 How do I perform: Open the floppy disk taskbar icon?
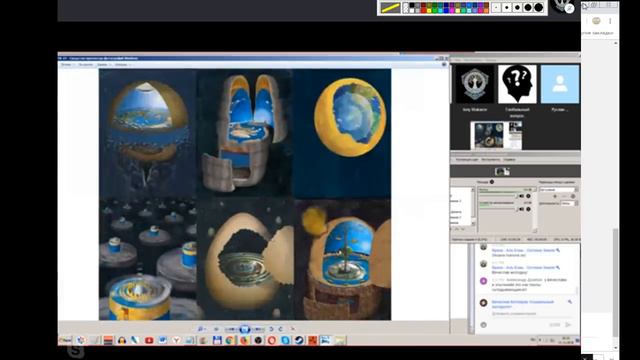[218, 340]
